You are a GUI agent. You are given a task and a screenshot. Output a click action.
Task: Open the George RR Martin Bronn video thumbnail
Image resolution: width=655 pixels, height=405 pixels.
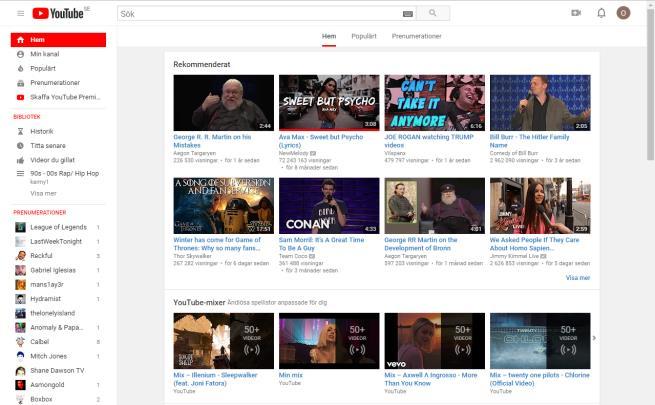(434, 206)
